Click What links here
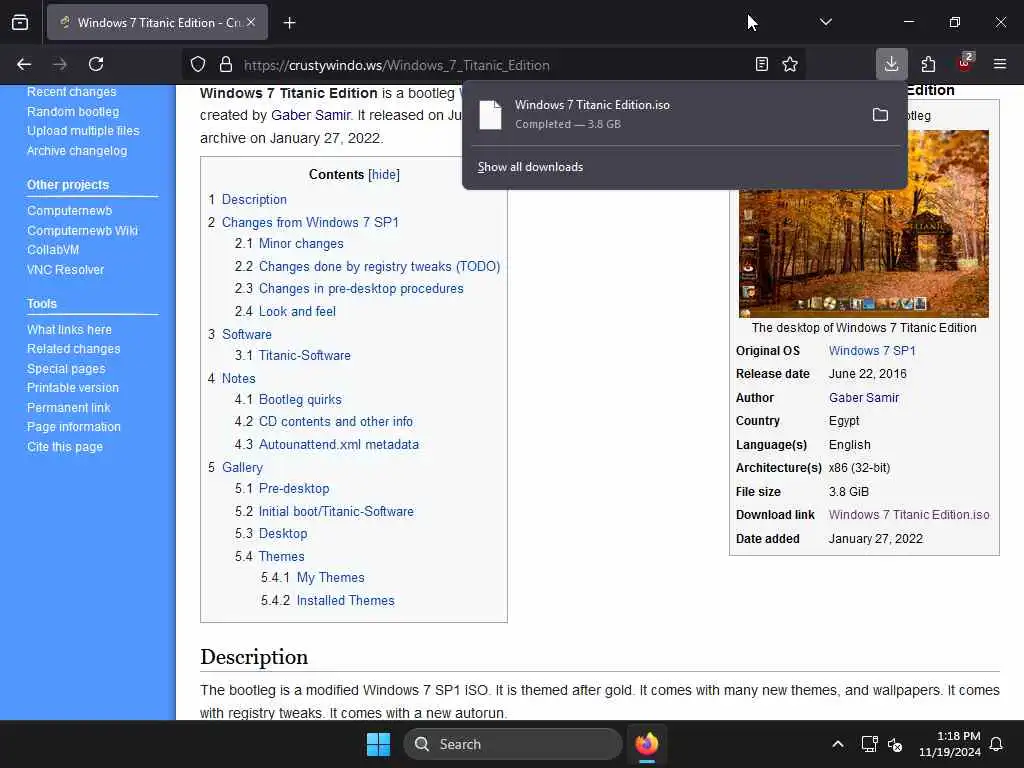 click(69, 330)
